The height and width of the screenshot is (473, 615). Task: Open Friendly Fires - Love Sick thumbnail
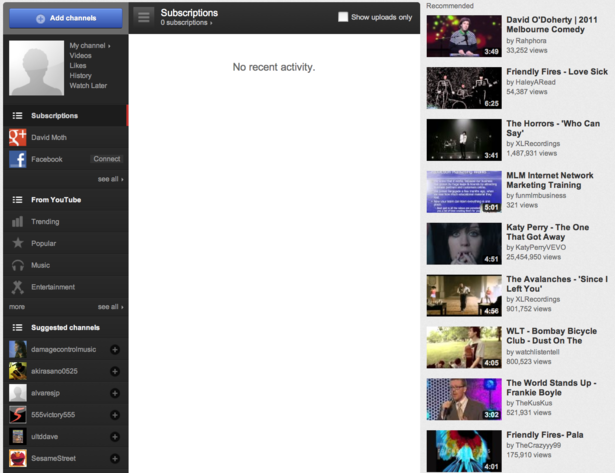tap(464, 88)
